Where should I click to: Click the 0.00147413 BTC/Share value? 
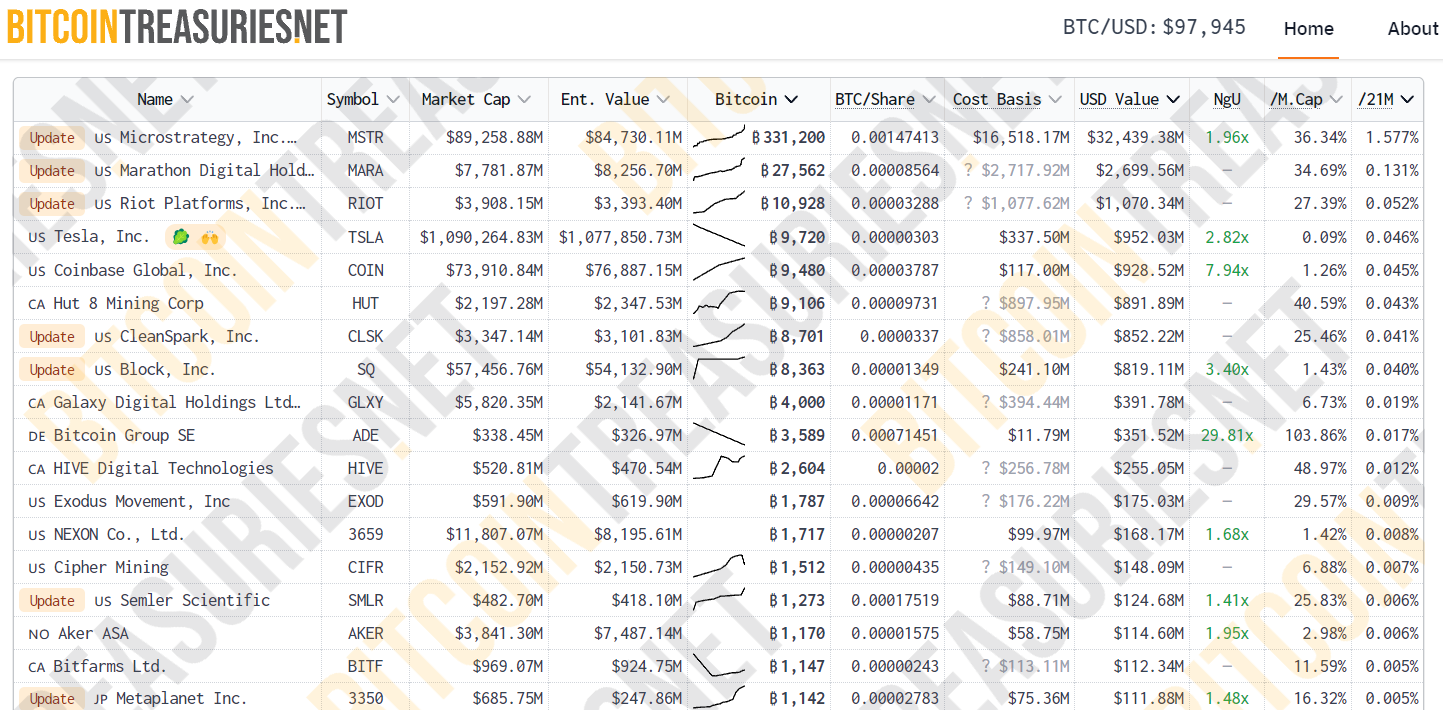click(x=895, y=137)
